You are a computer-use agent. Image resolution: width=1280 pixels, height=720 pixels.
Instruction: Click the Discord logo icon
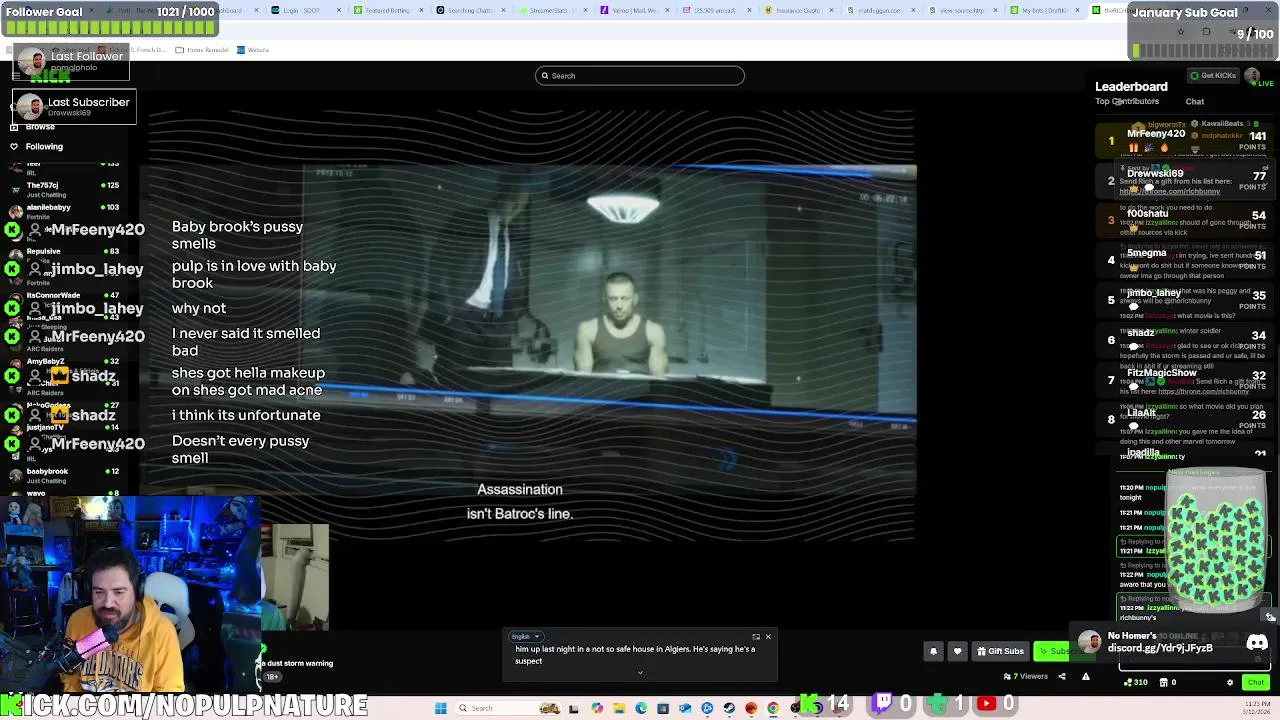pyautogui.click(x=1257, y=642)
